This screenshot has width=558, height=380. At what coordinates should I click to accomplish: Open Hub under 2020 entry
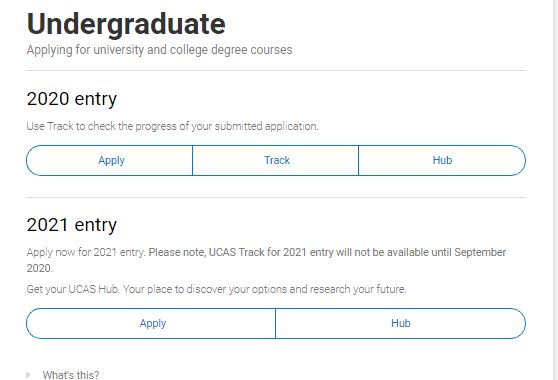[x=442, y=160]
